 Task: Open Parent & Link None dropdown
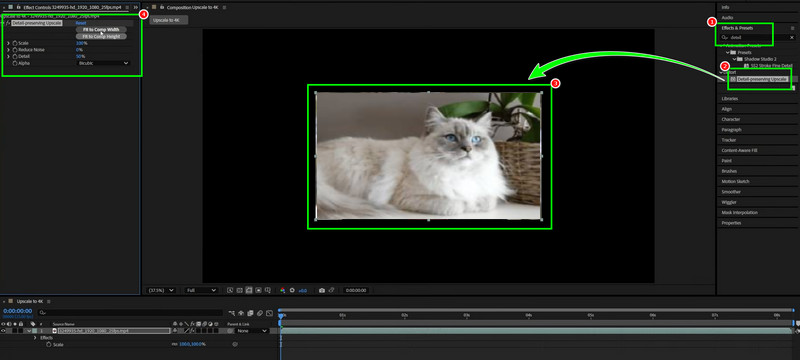(x=252, y=330)
